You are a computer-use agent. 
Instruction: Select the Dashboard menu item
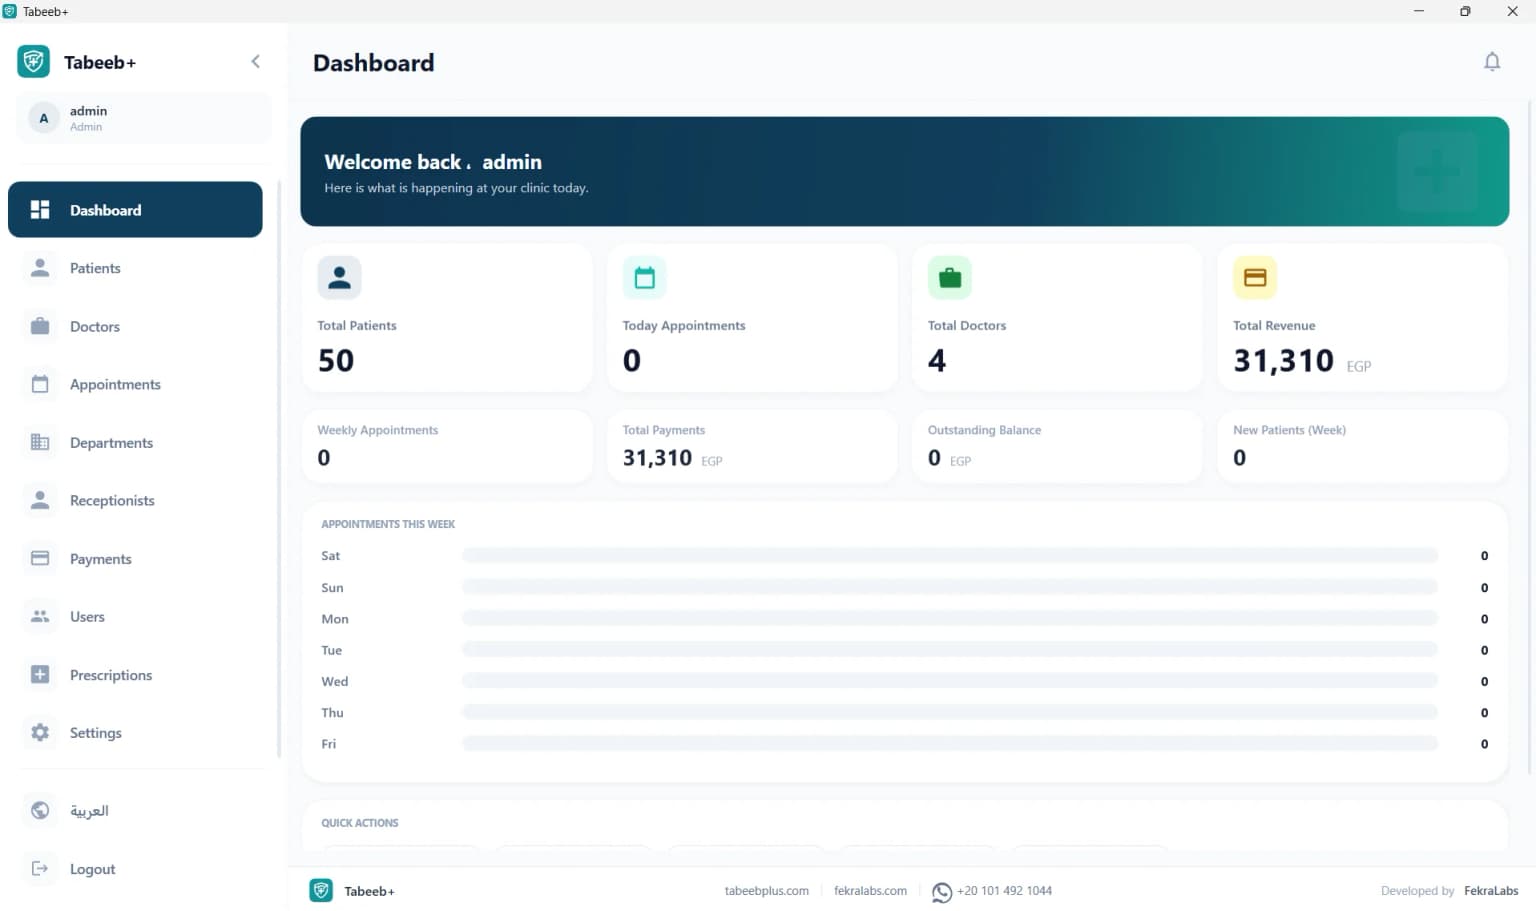click(135, 209)
